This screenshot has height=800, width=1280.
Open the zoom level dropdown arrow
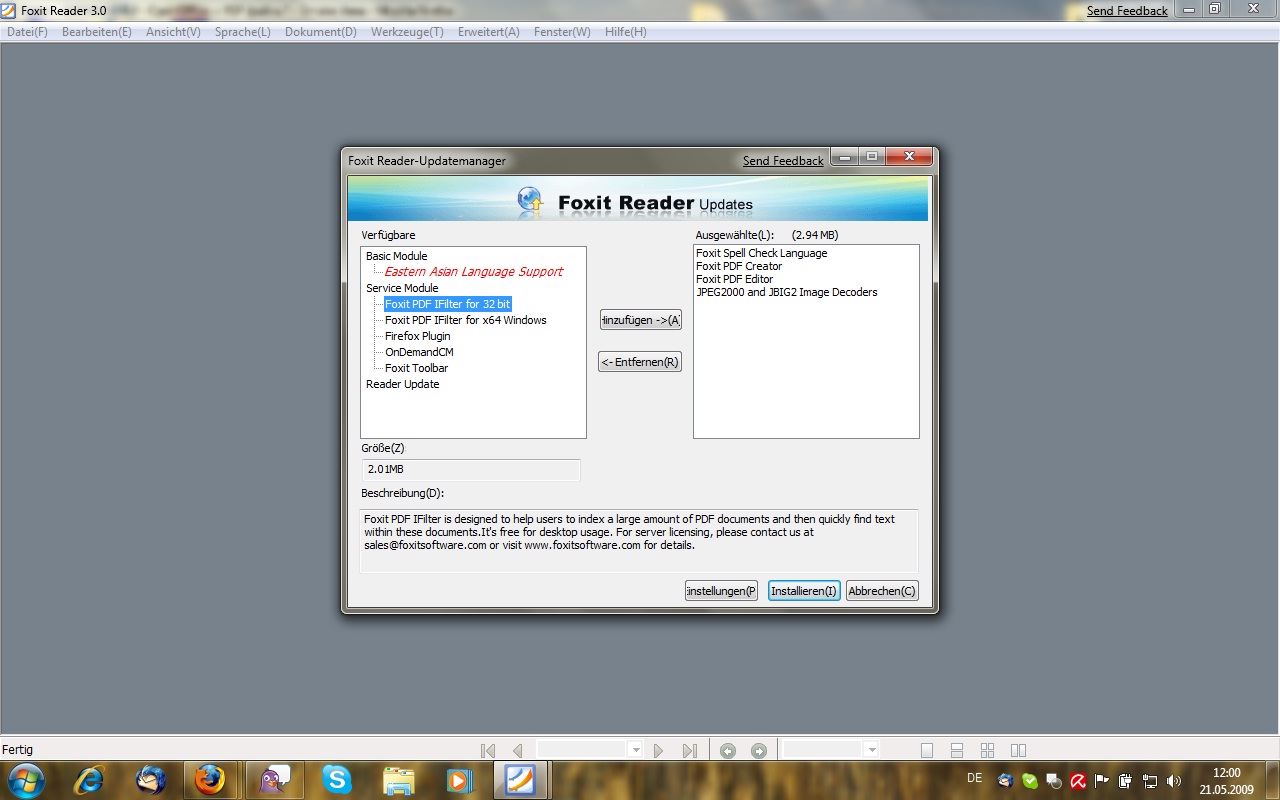click(x=872, y=750)
